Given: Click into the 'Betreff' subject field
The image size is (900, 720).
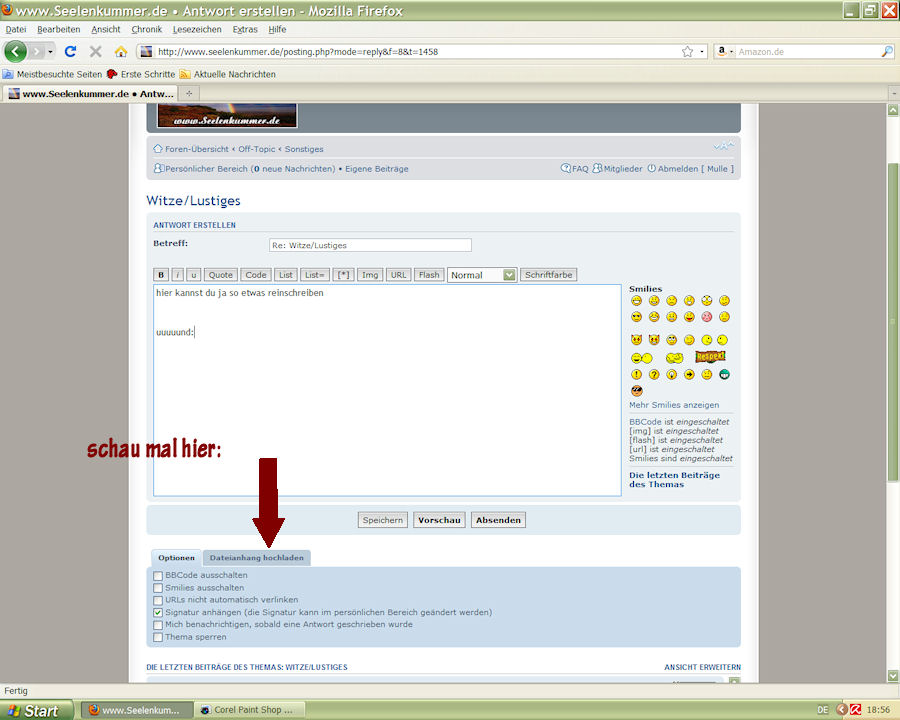Looking at the screenshot, I should point(370,245).
